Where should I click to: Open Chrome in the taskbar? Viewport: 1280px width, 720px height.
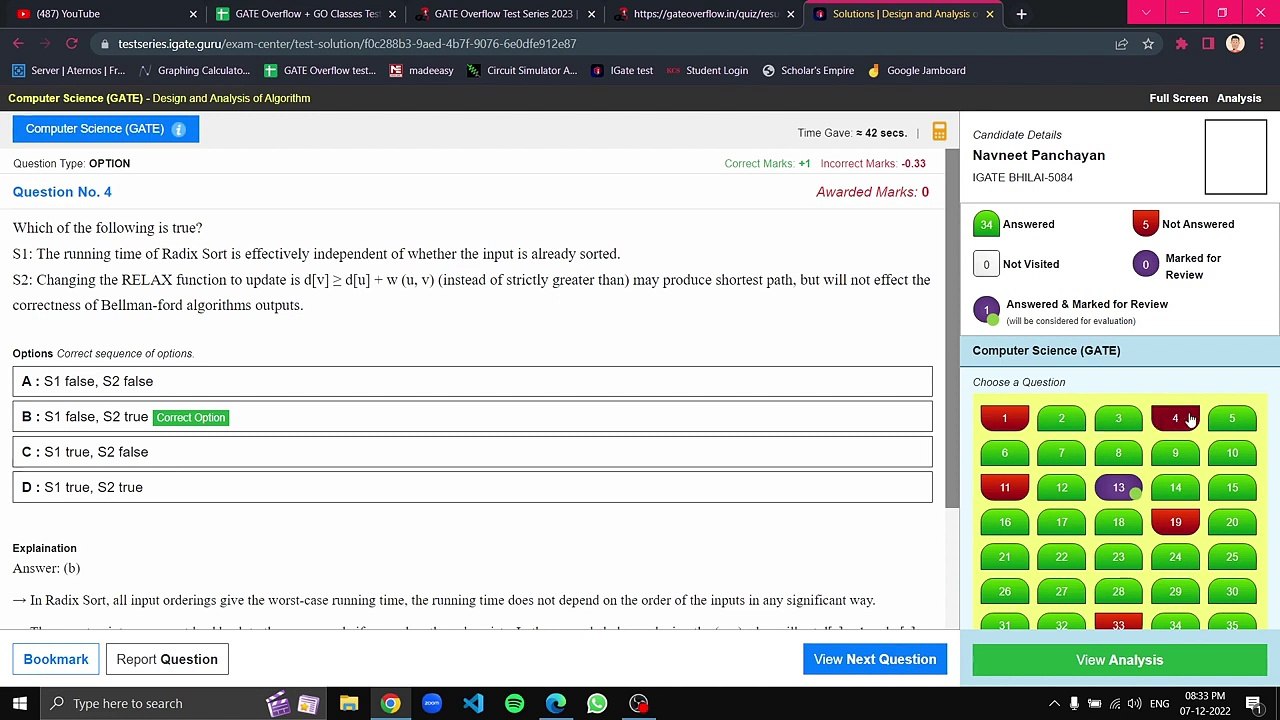pos(390,704)
